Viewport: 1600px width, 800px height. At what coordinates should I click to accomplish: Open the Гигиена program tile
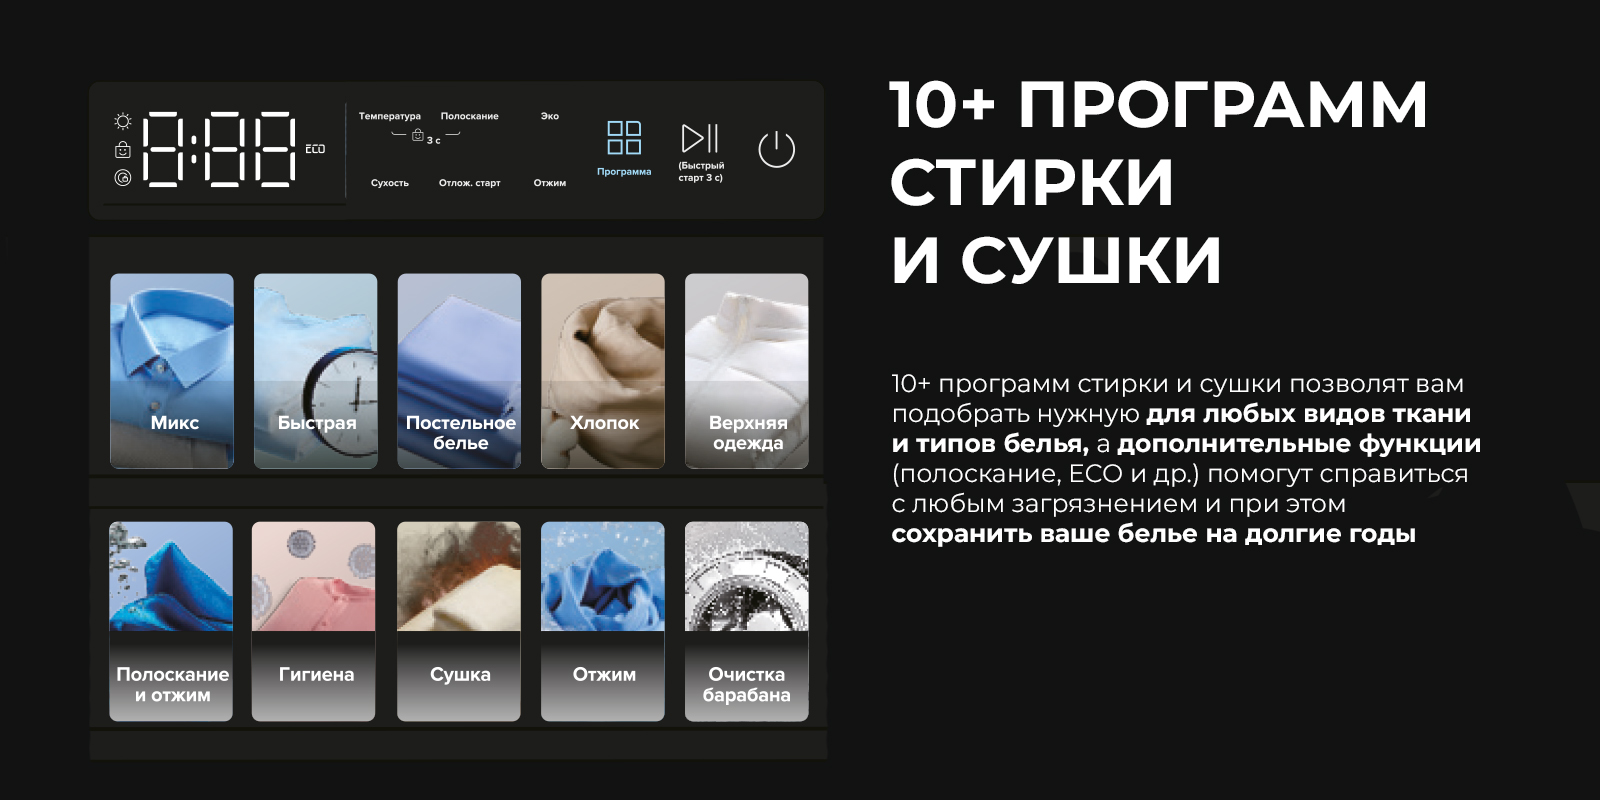pyautogui.click(x=314, y=621)
